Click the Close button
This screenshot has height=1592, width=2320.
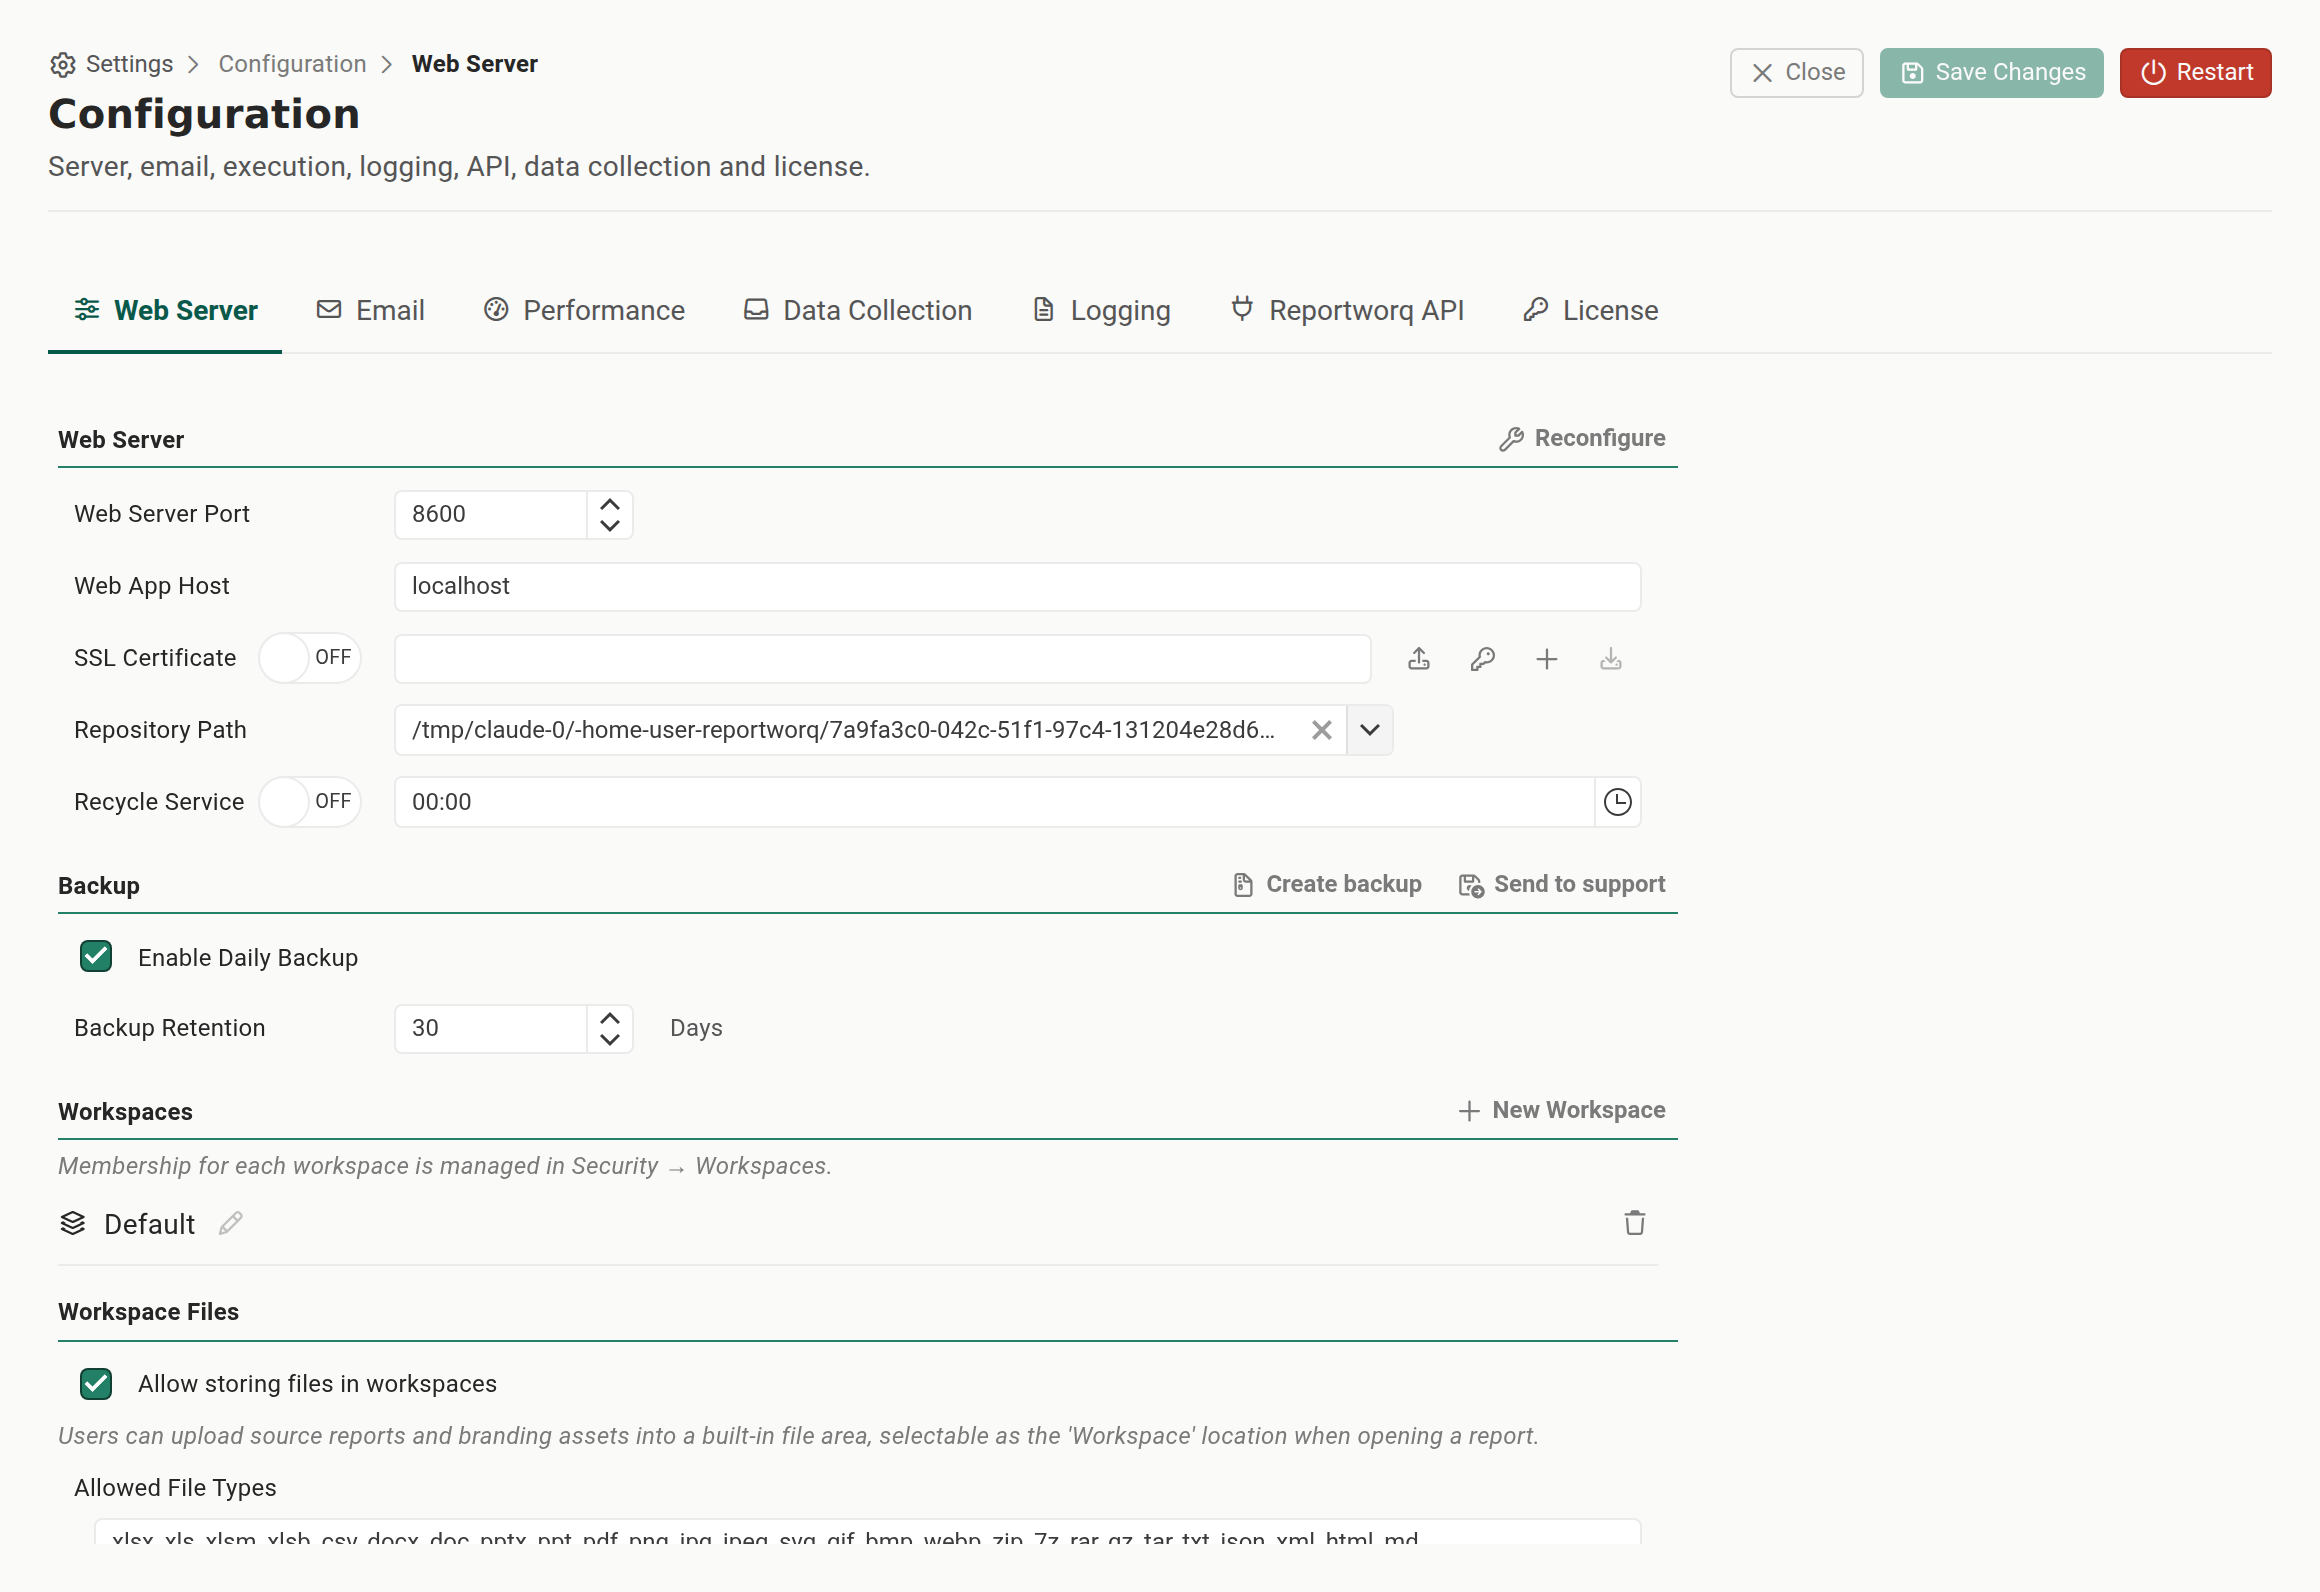1797,73
